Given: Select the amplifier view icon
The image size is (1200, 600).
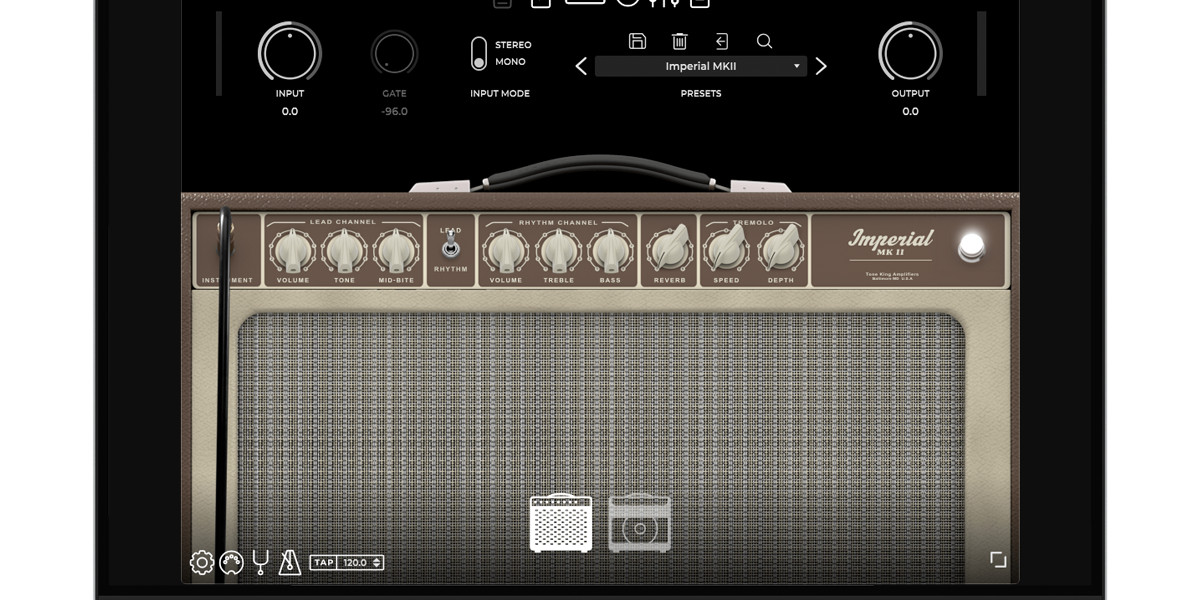Looking at the screenshot, I should tap(561, 523).
